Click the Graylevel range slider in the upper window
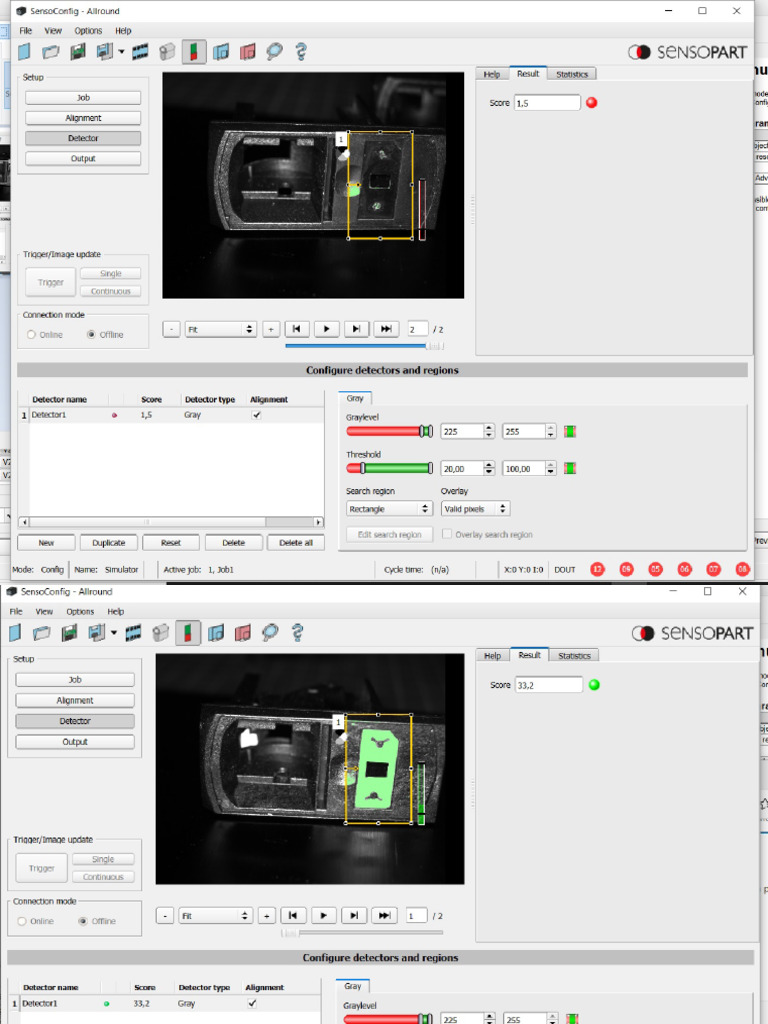Screen dimensions: 768x1024 pos(389,431)
